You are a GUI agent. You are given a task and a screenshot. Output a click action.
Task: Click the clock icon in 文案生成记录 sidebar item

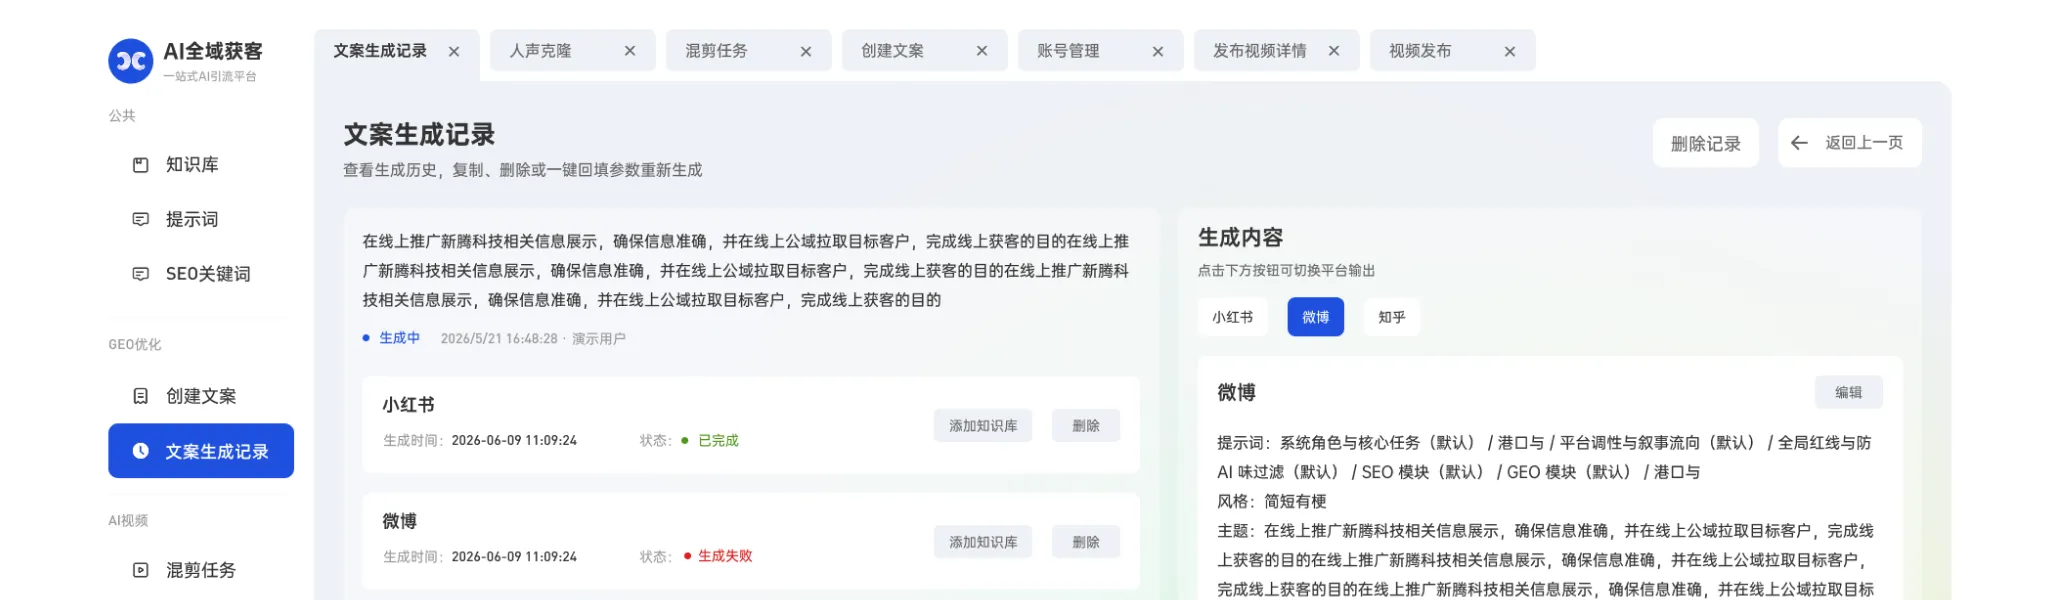coord(141,451)
